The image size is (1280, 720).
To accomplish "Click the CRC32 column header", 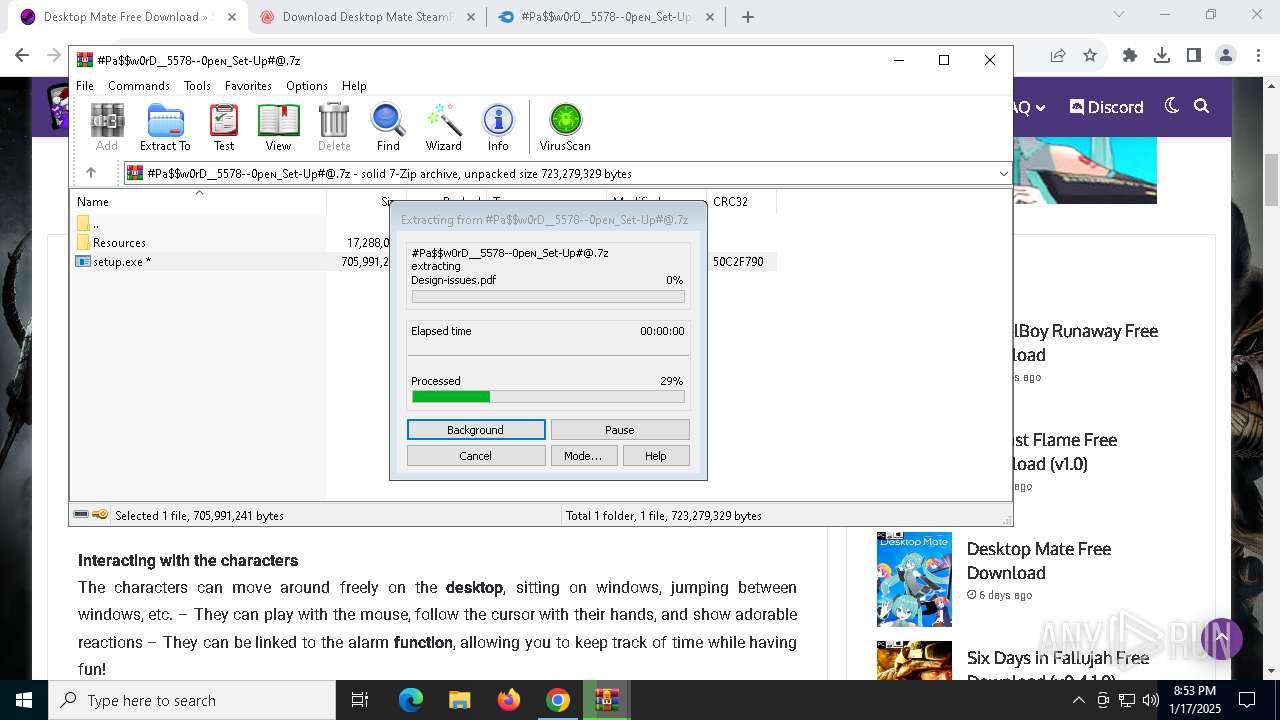I will pyautogui.click(x=741, y=201).
